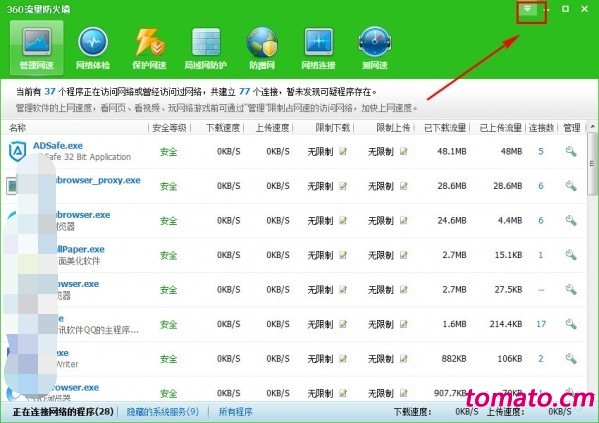Switch to 所有程序 tab
Screen dimensions: 599x423
236,412
